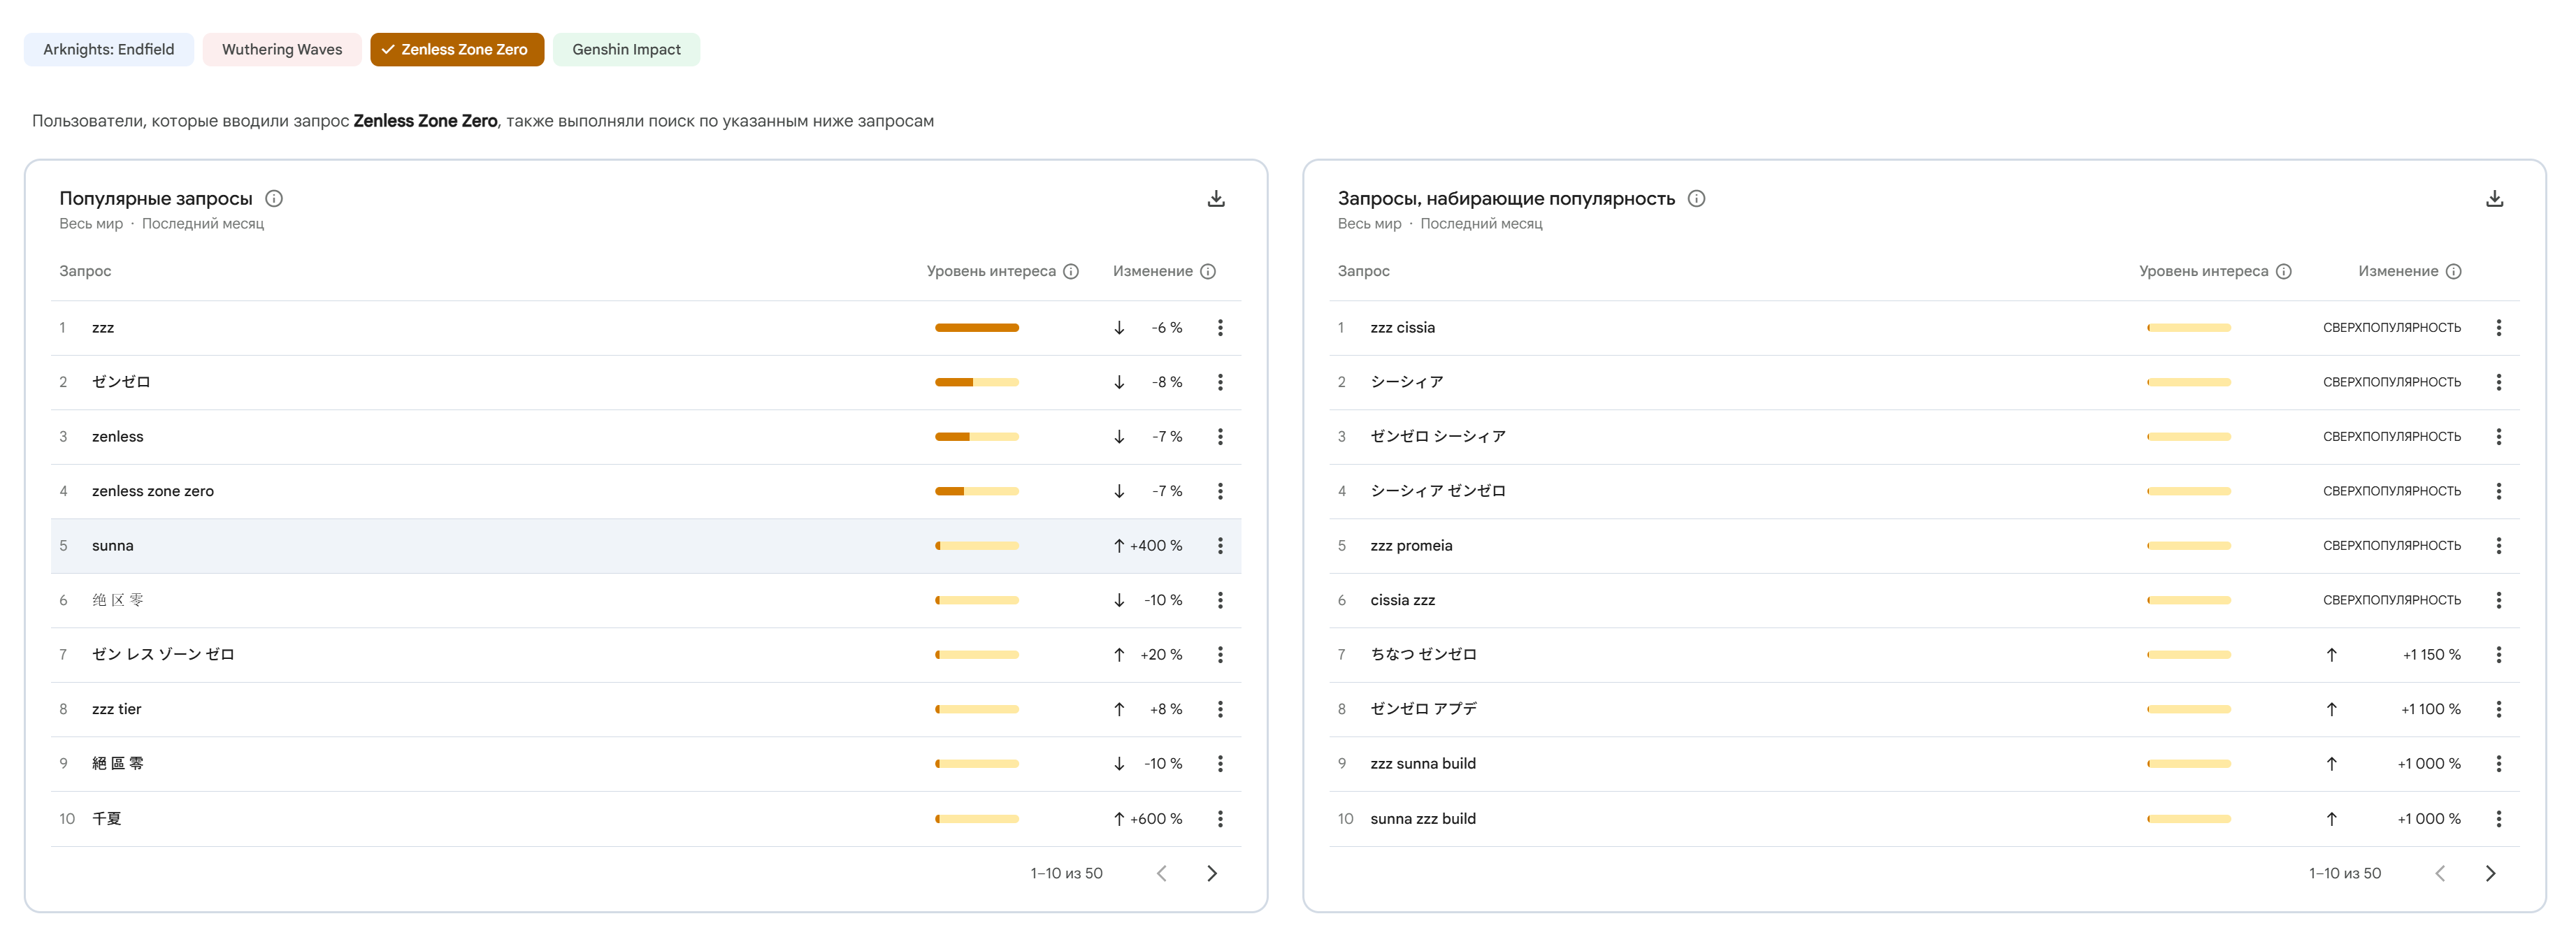
Task: Click info icon beside right Уровень интереса
Action: [2283, 271]
